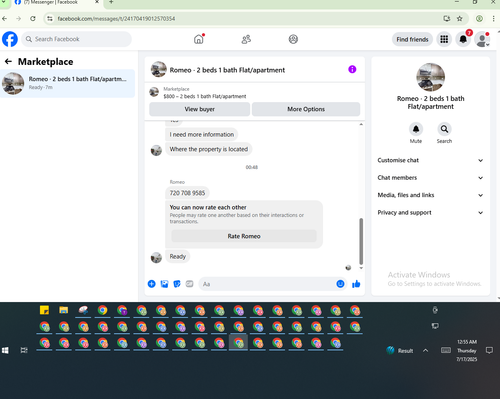Viewport: 500px width, 399px height.
Task: Go back in browser history
Action: 5,19
